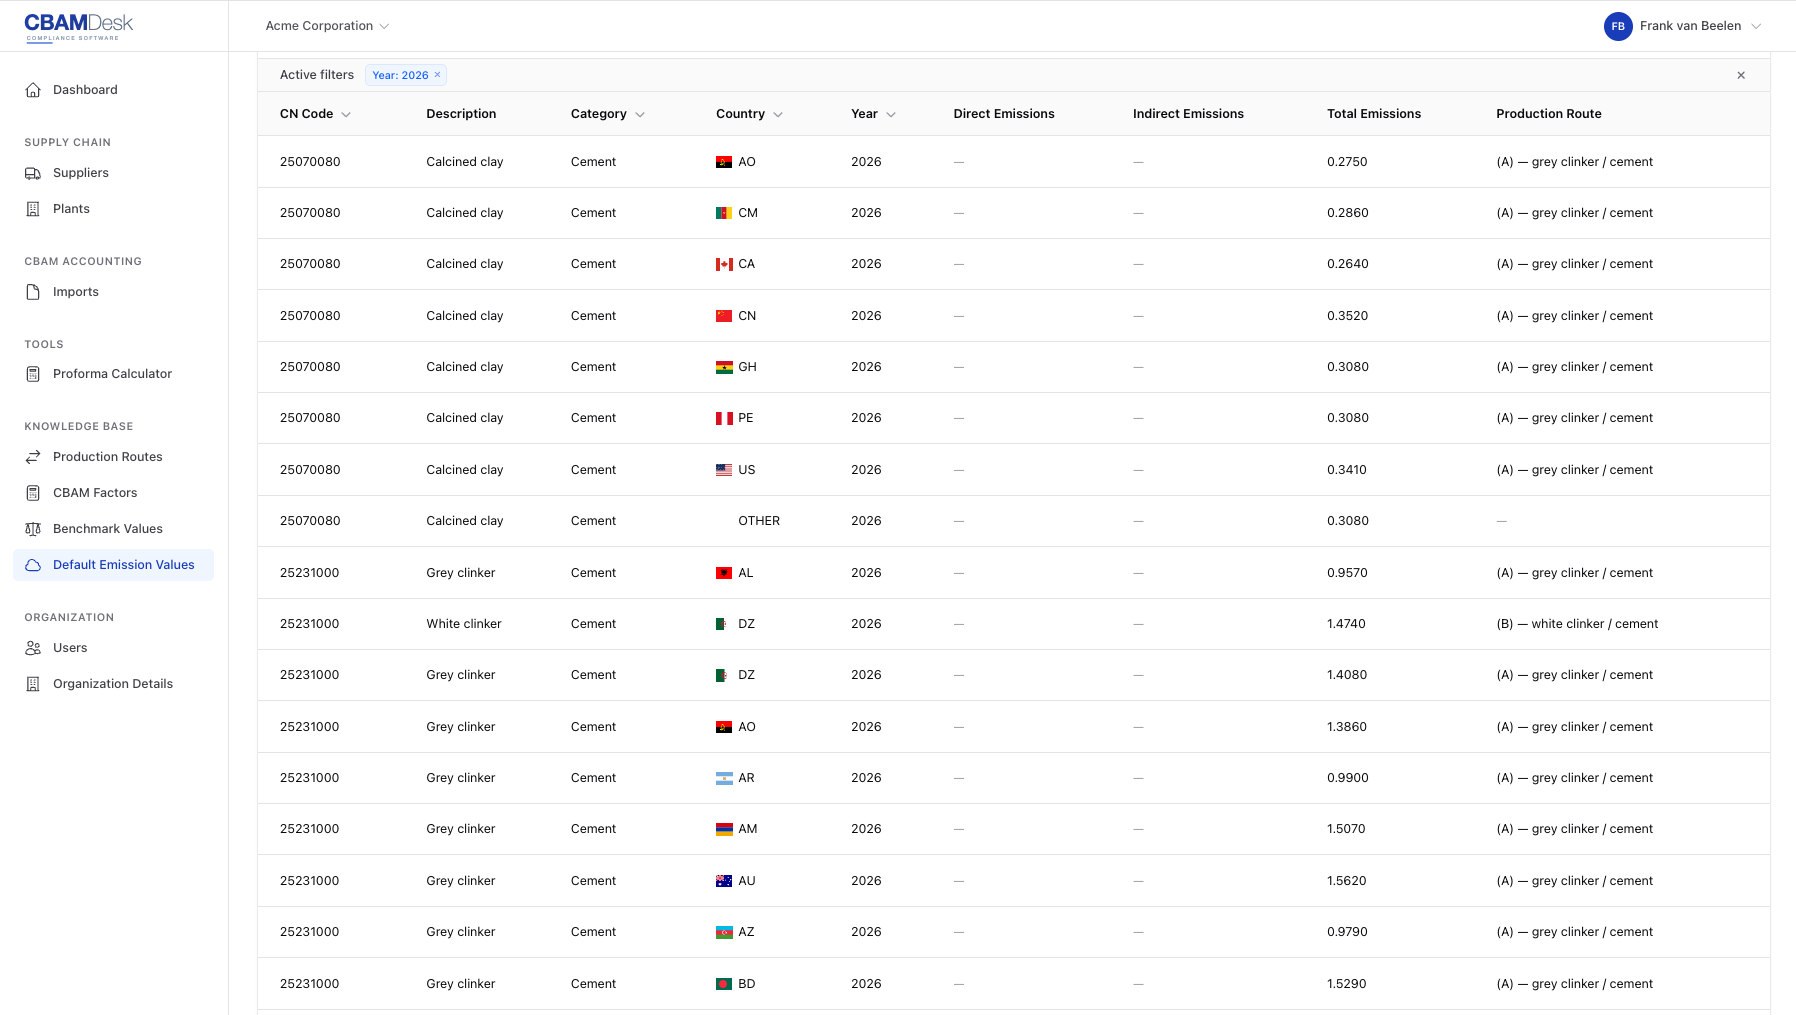Open the Year column dropdown
Viewport: 1796px width, 1015px height.
[x=892, y=114]
